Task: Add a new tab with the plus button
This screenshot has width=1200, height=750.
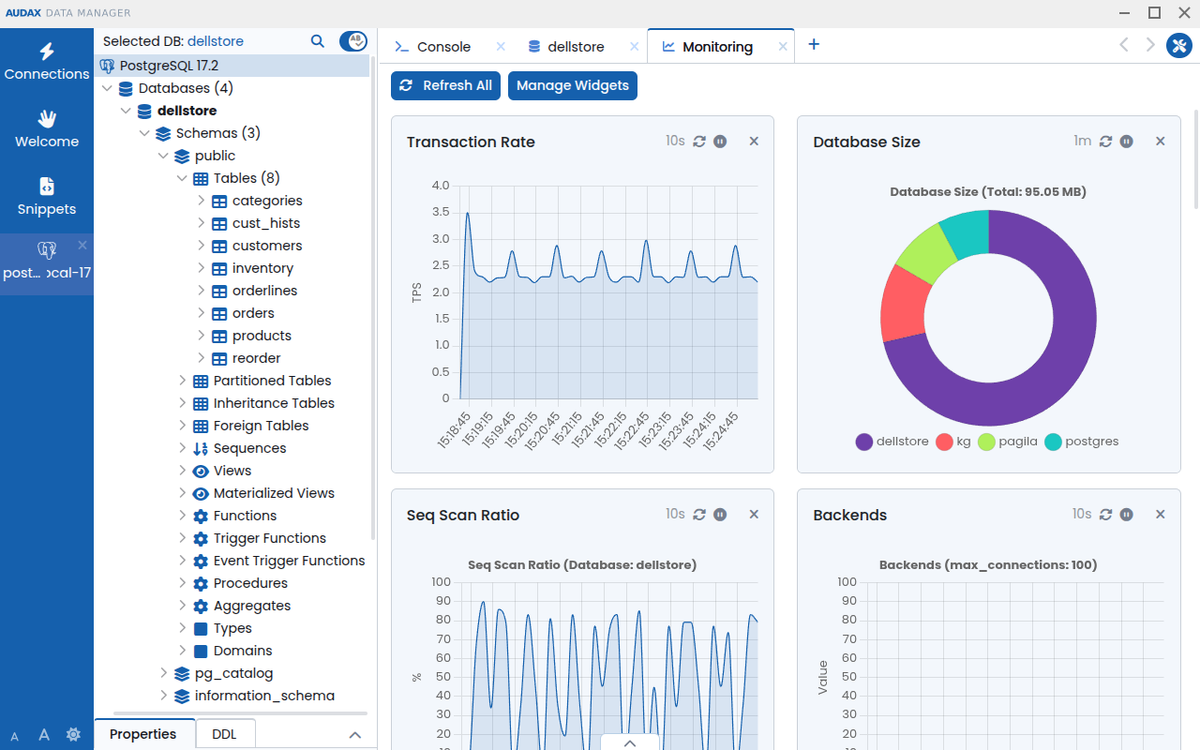Action: tap(814, 44)
